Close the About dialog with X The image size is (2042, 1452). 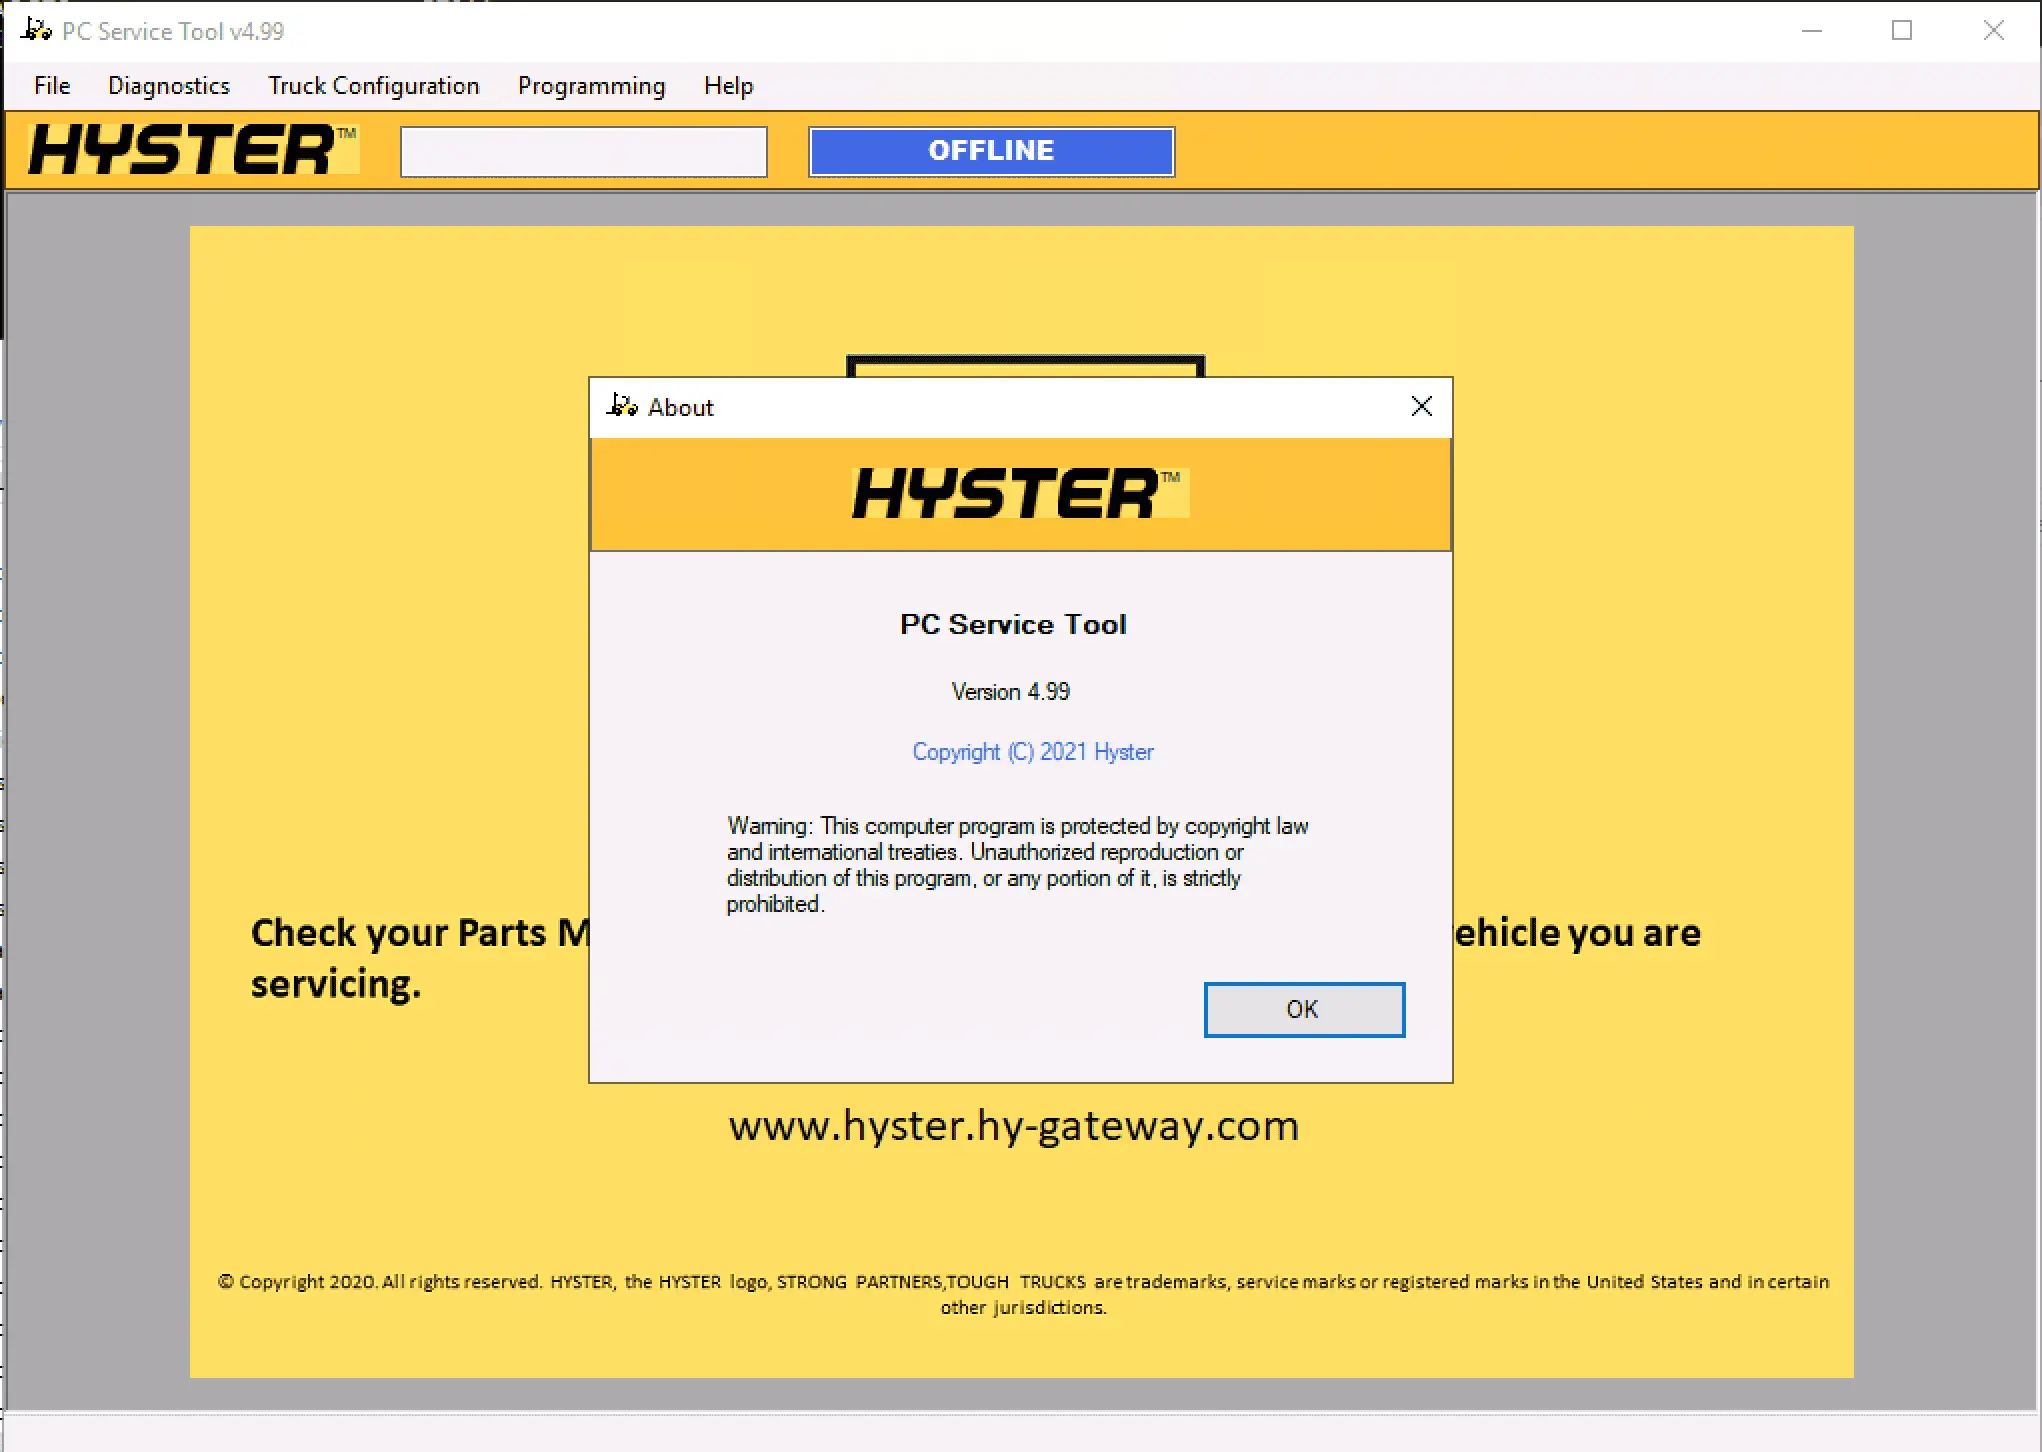coord(1421,406)
